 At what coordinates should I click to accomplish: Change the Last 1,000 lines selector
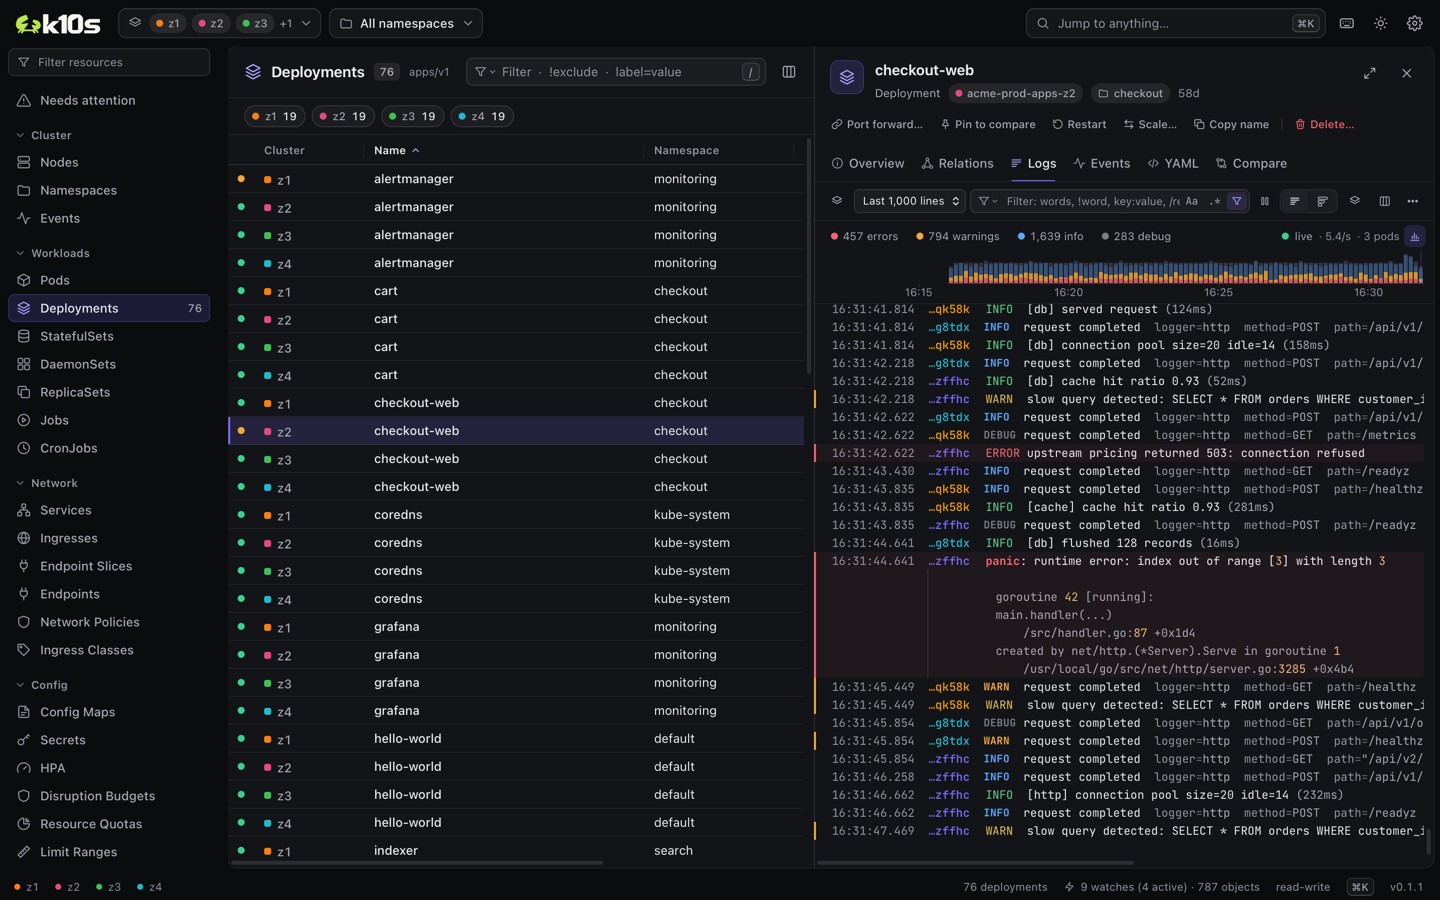(910, 201)
